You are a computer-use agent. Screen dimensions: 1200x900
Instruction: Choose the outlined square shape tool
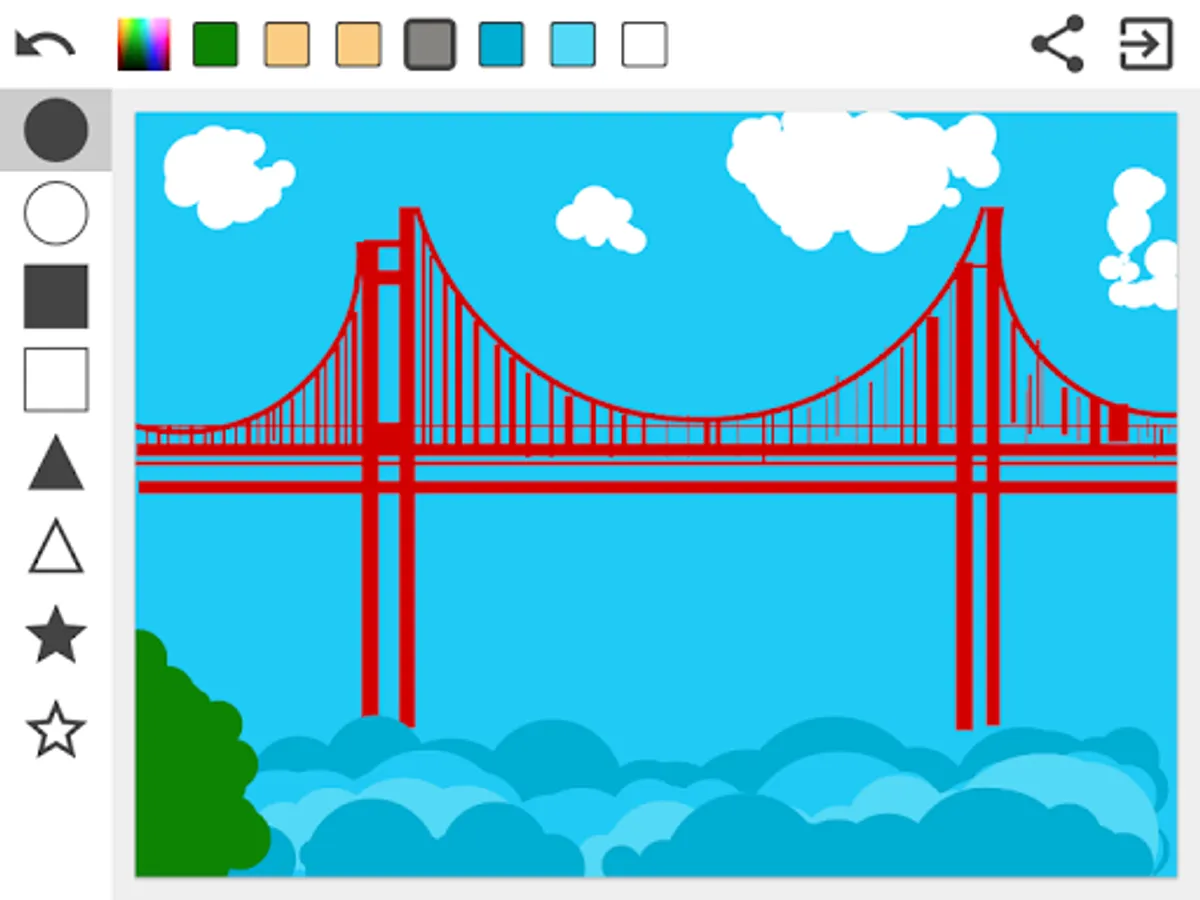click(56, 380)
